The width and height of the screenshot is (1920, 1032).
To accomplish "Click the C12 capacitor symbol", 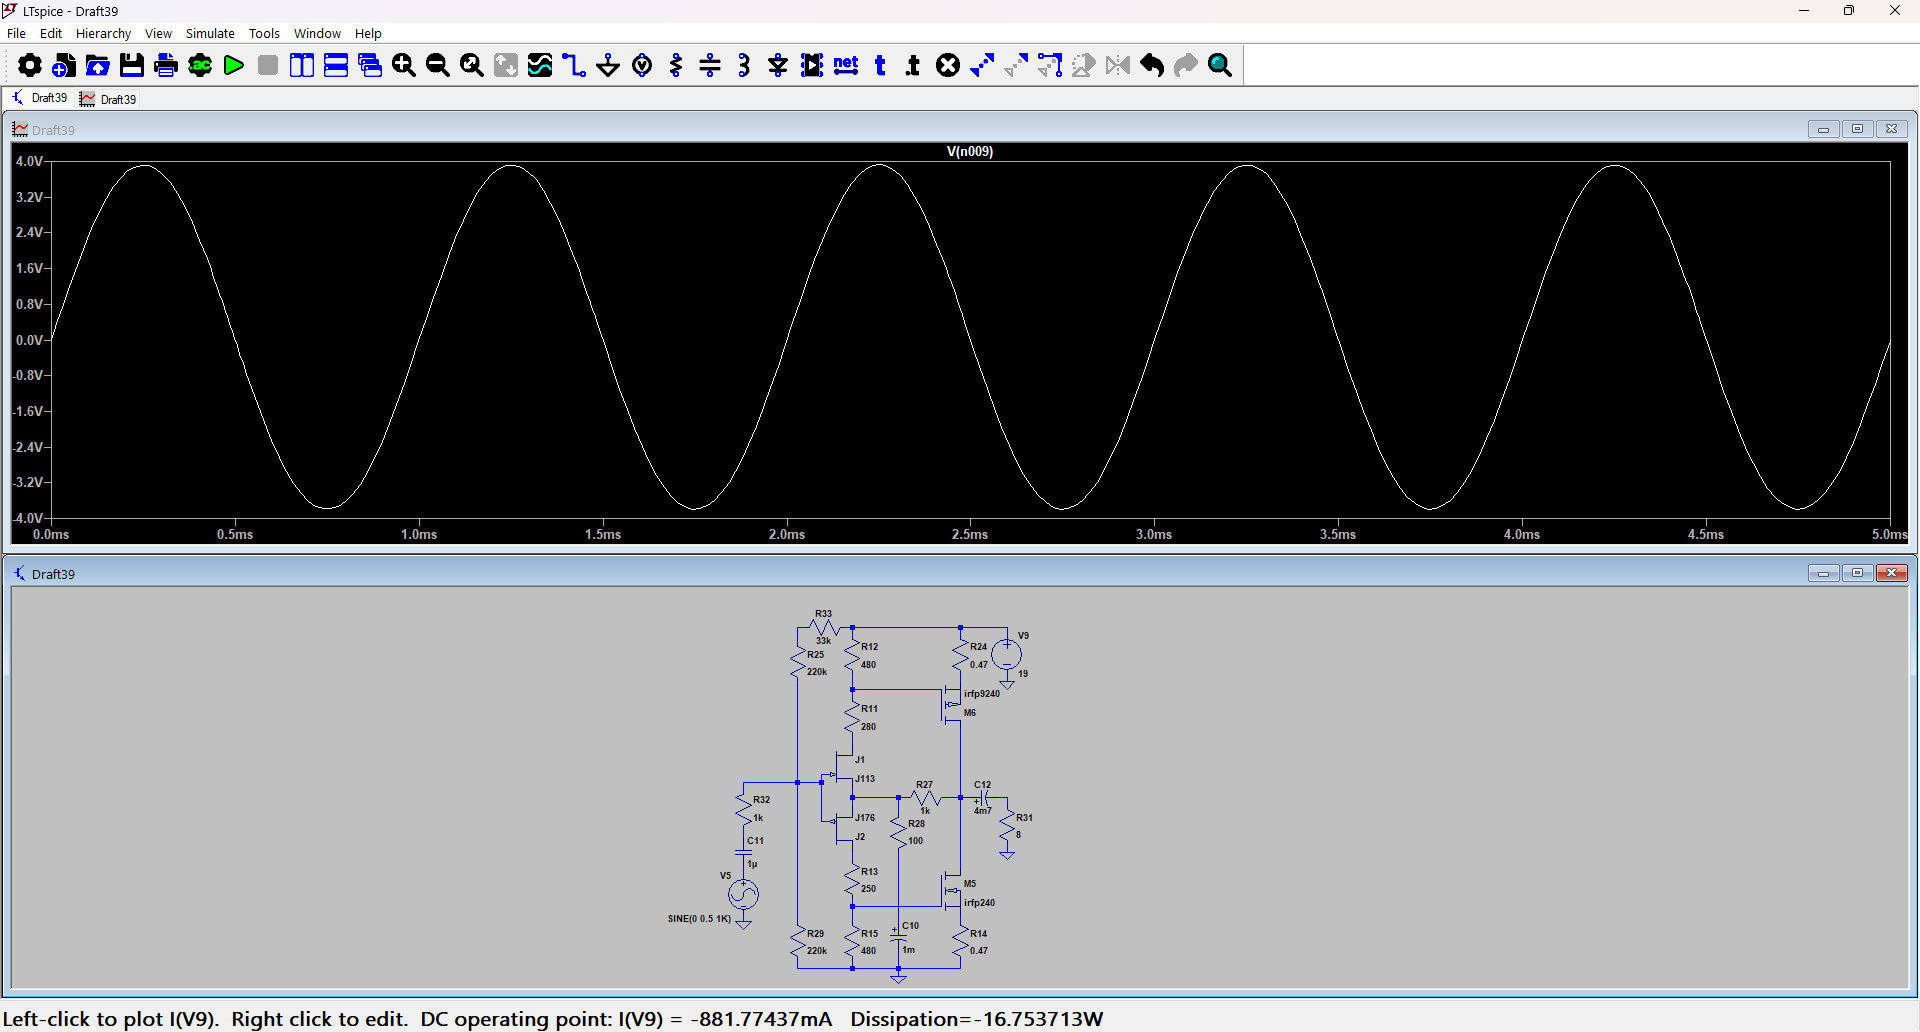I will pos(983,798).
